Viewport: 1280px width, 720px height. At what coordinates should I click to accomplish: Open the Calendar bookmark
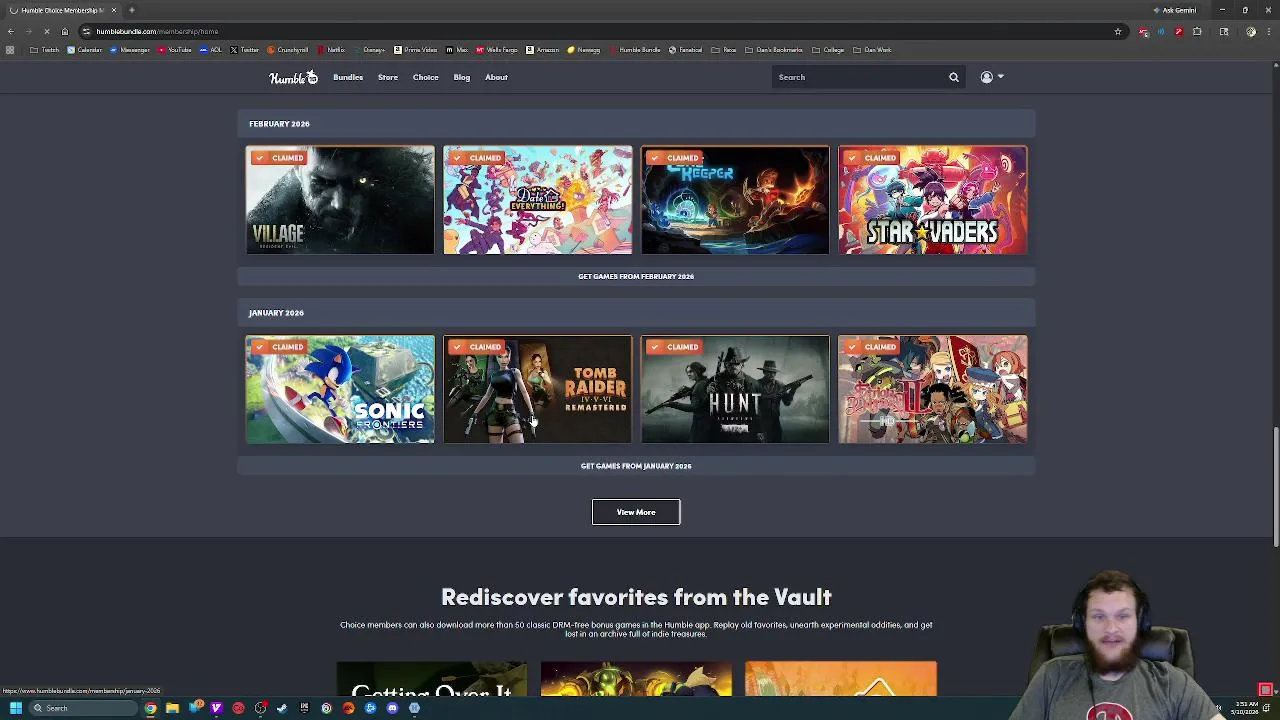[x=85, y=50]
